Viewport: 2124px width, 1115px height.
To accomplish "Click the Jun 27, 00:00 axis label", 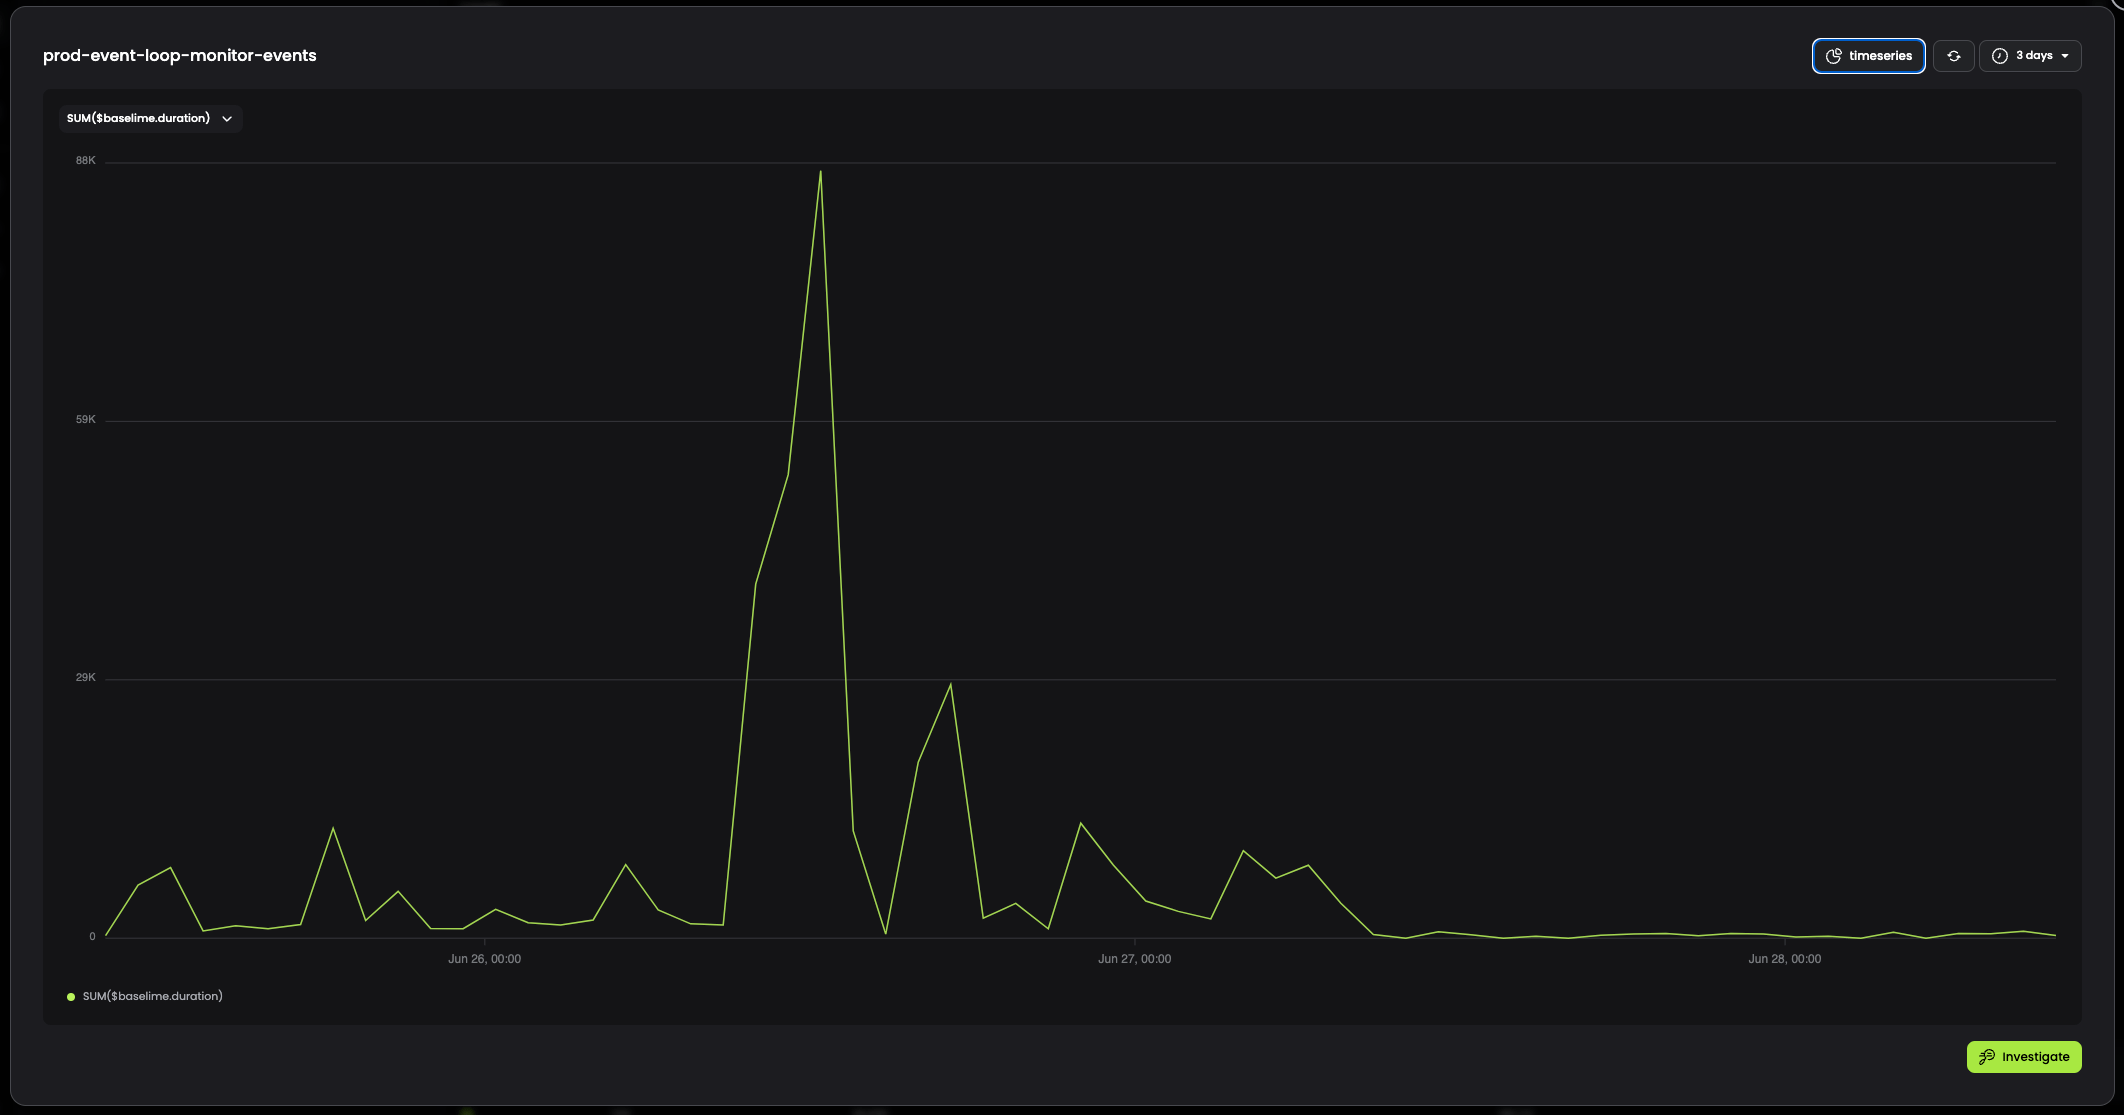I will pyautogui.click(x=1134, y=958).
